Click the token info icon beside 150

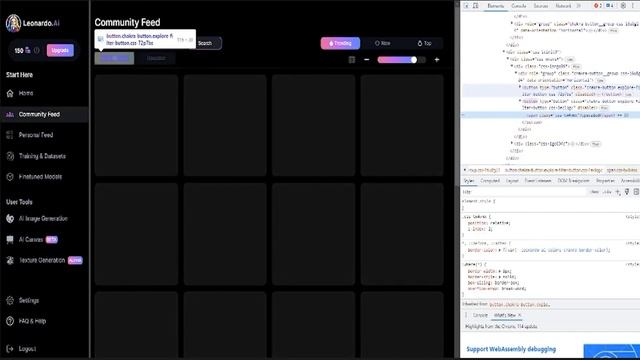tap(37, 50)
